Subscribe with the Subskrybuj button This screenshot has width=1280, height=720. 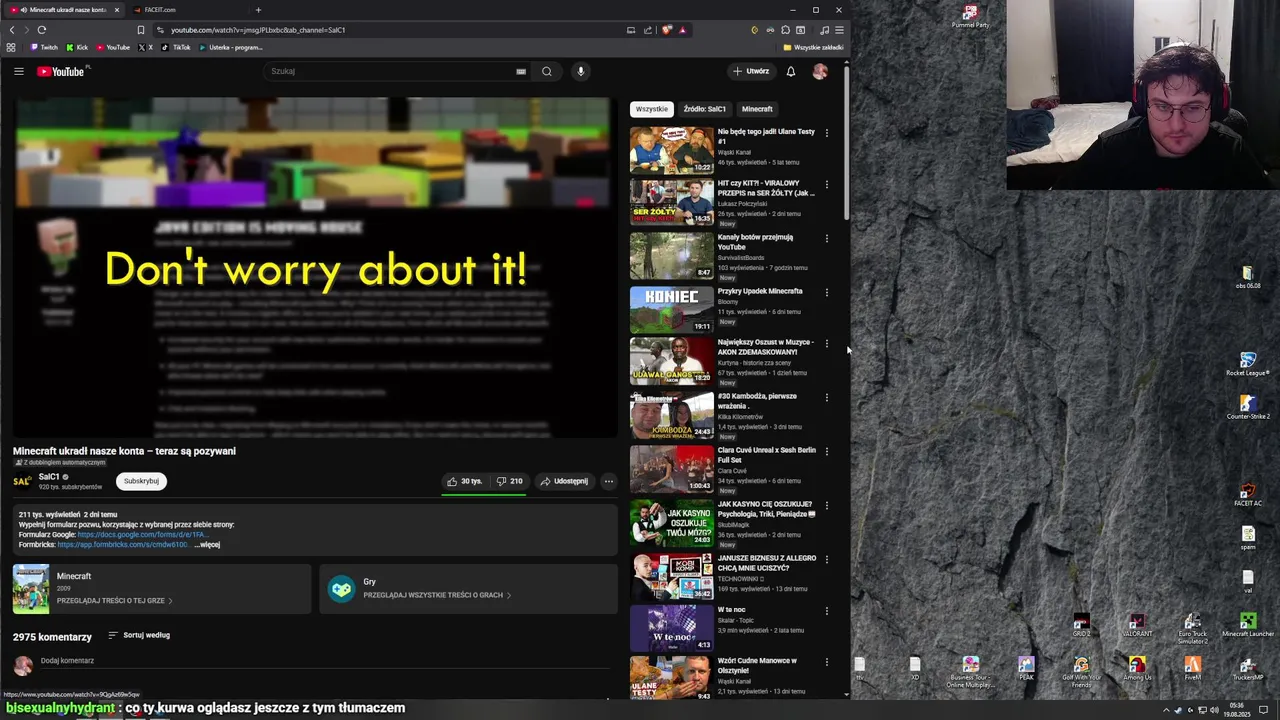[x=141, y=481]
